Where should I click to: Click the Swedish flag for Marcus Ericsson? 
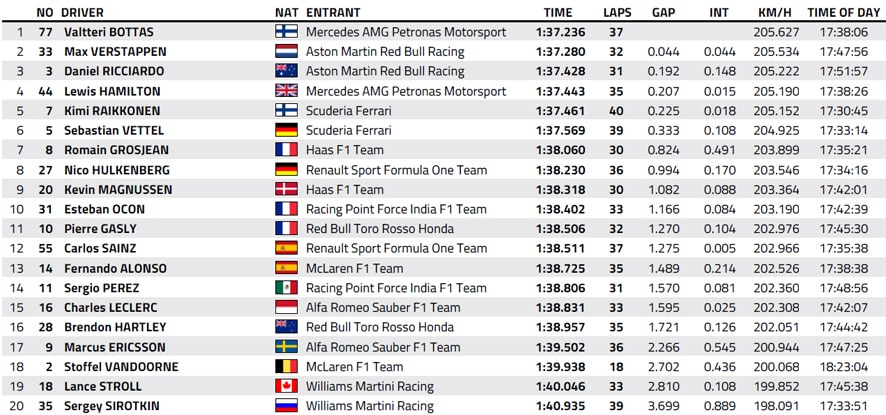pyautogui.click(x=286, y=347)
